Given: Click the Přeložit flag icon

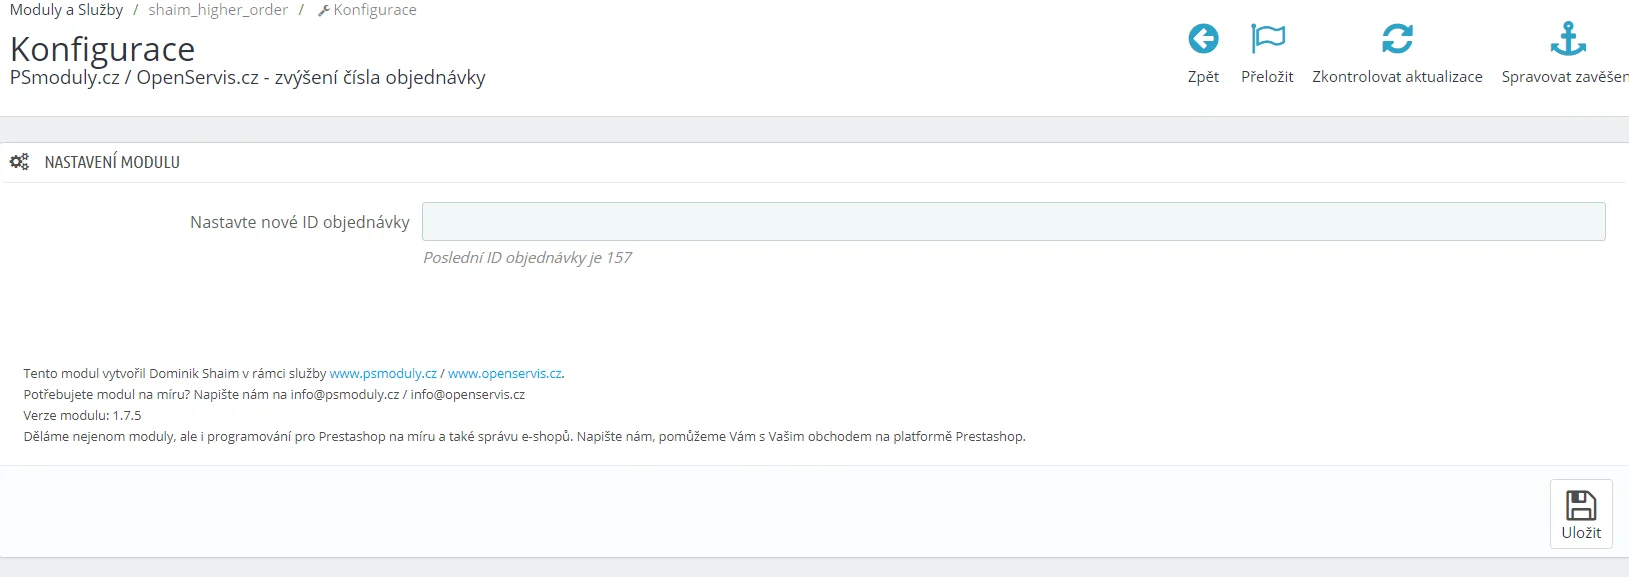Looking at the screenshot, I should 1267,39.
